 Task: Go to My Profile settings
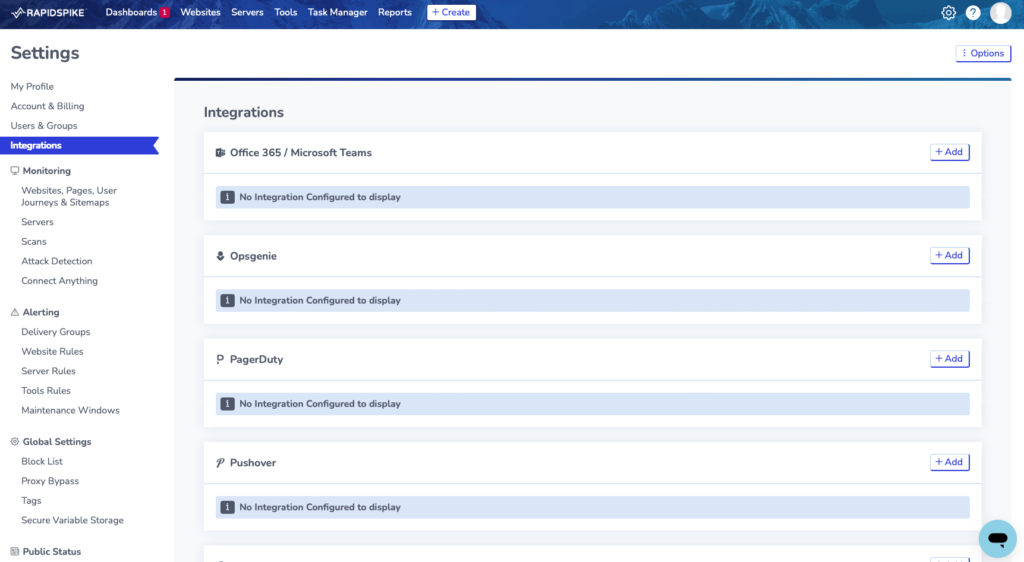tap(32, 86)
